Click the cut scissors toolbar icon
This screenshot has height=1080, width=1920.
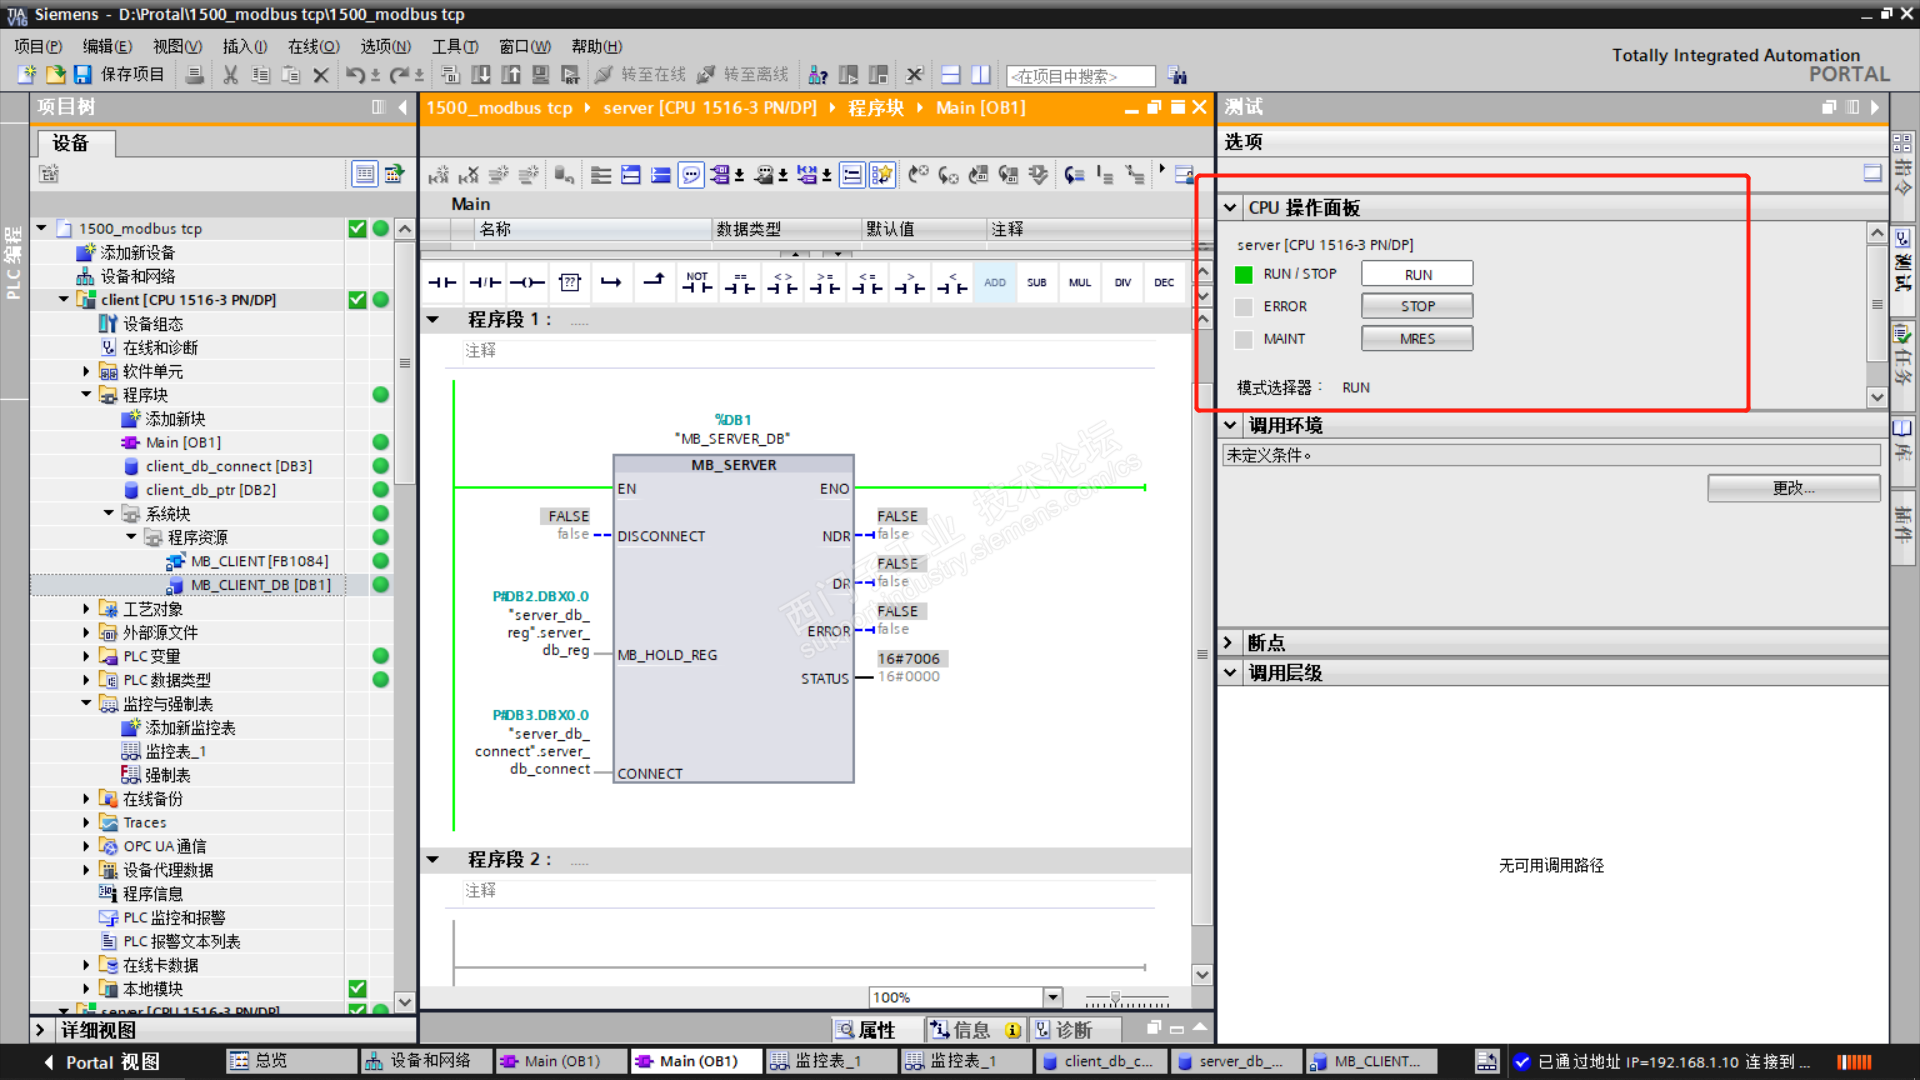[x=230, y=75]
